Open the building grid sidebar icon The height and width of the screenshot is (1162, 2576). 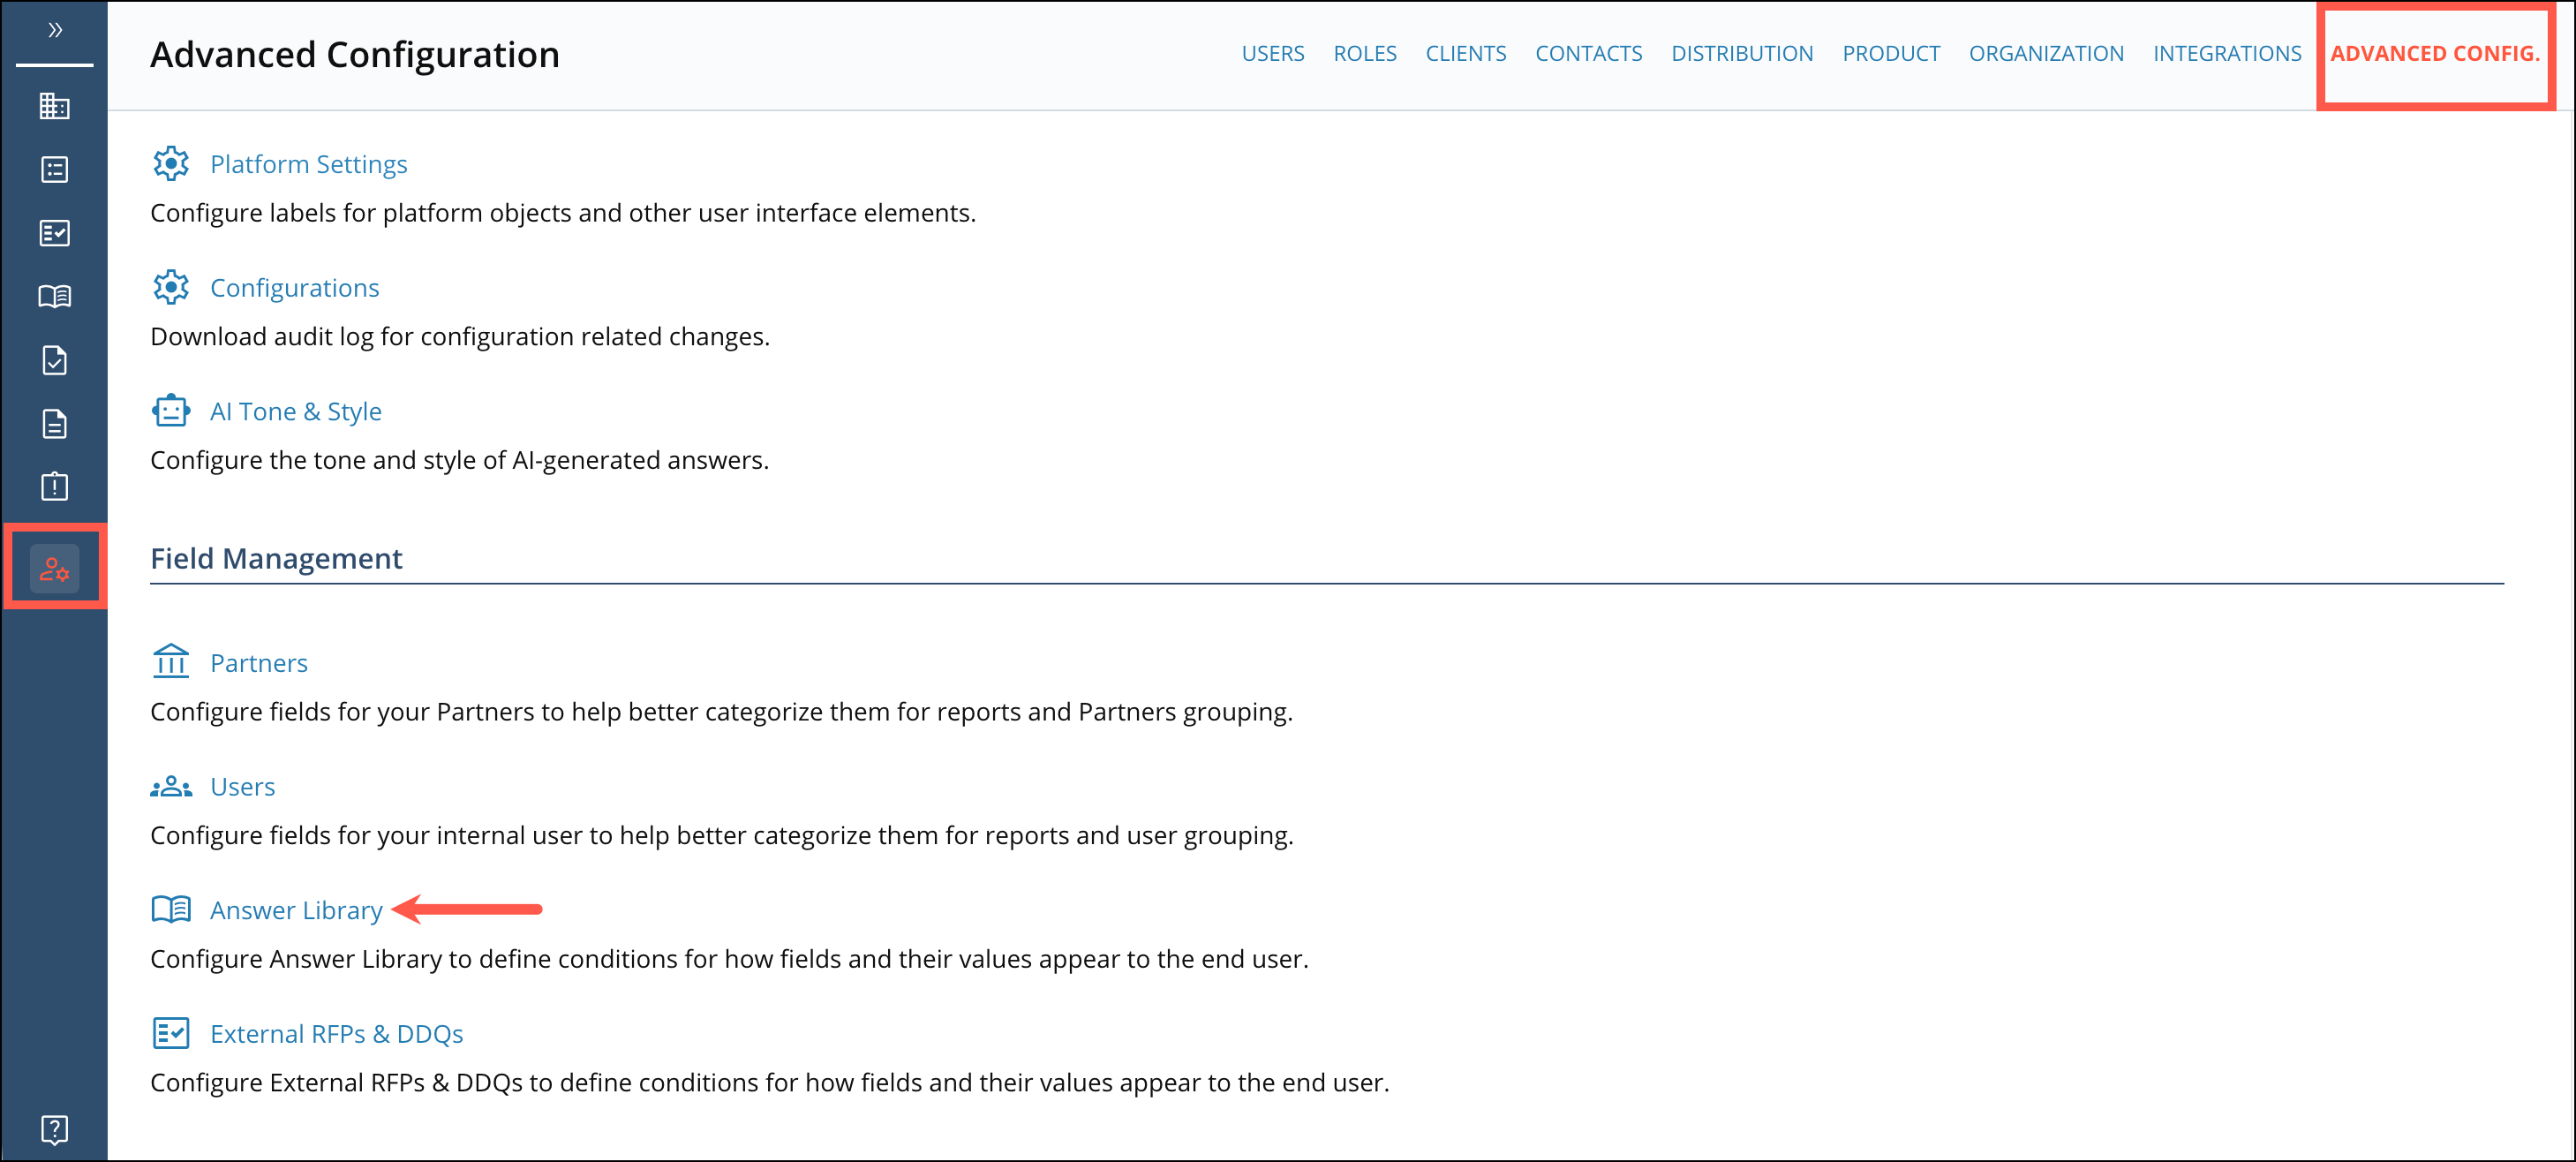pos(55,106)
